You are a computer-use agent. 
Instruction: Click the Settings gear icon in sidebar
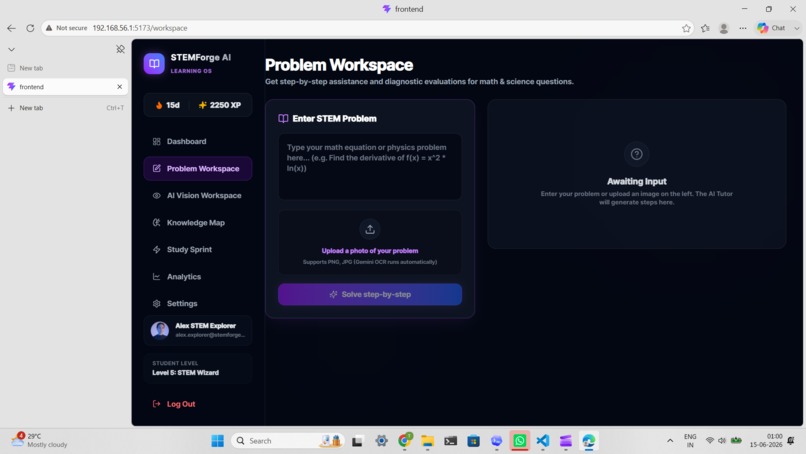(156, 303)
